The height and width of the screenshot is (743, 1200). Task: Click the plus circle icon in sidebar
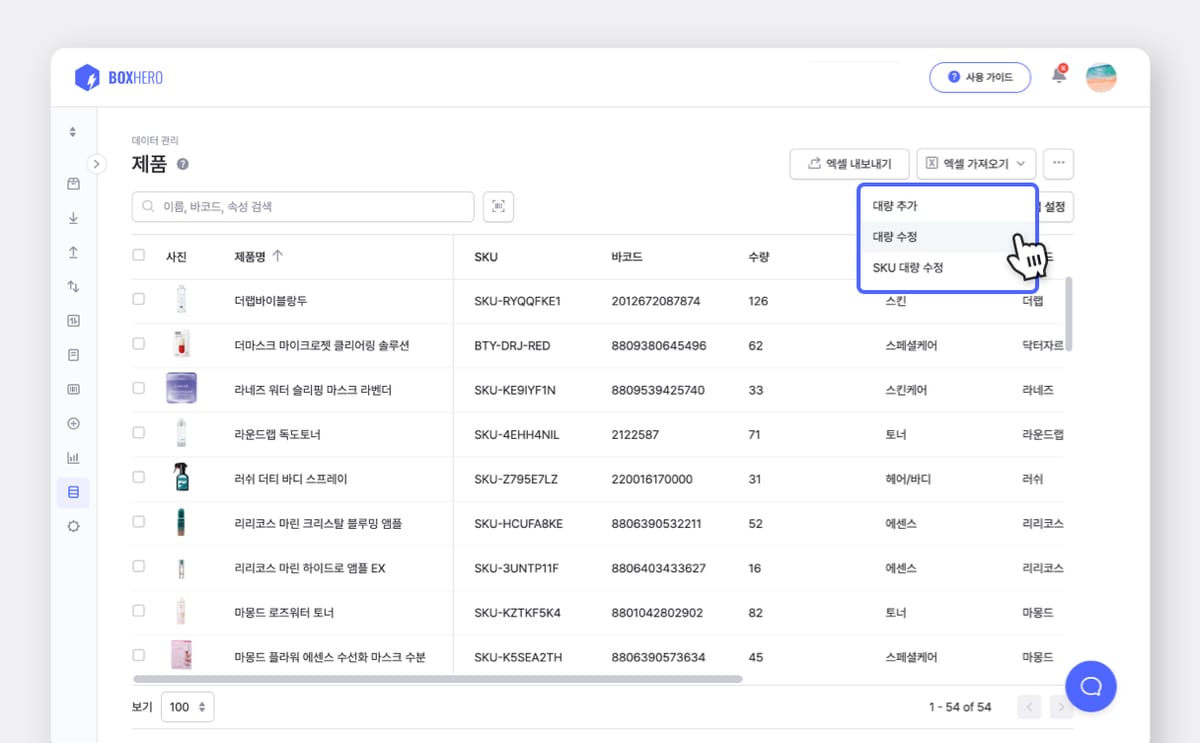click(x=73, y=423)
